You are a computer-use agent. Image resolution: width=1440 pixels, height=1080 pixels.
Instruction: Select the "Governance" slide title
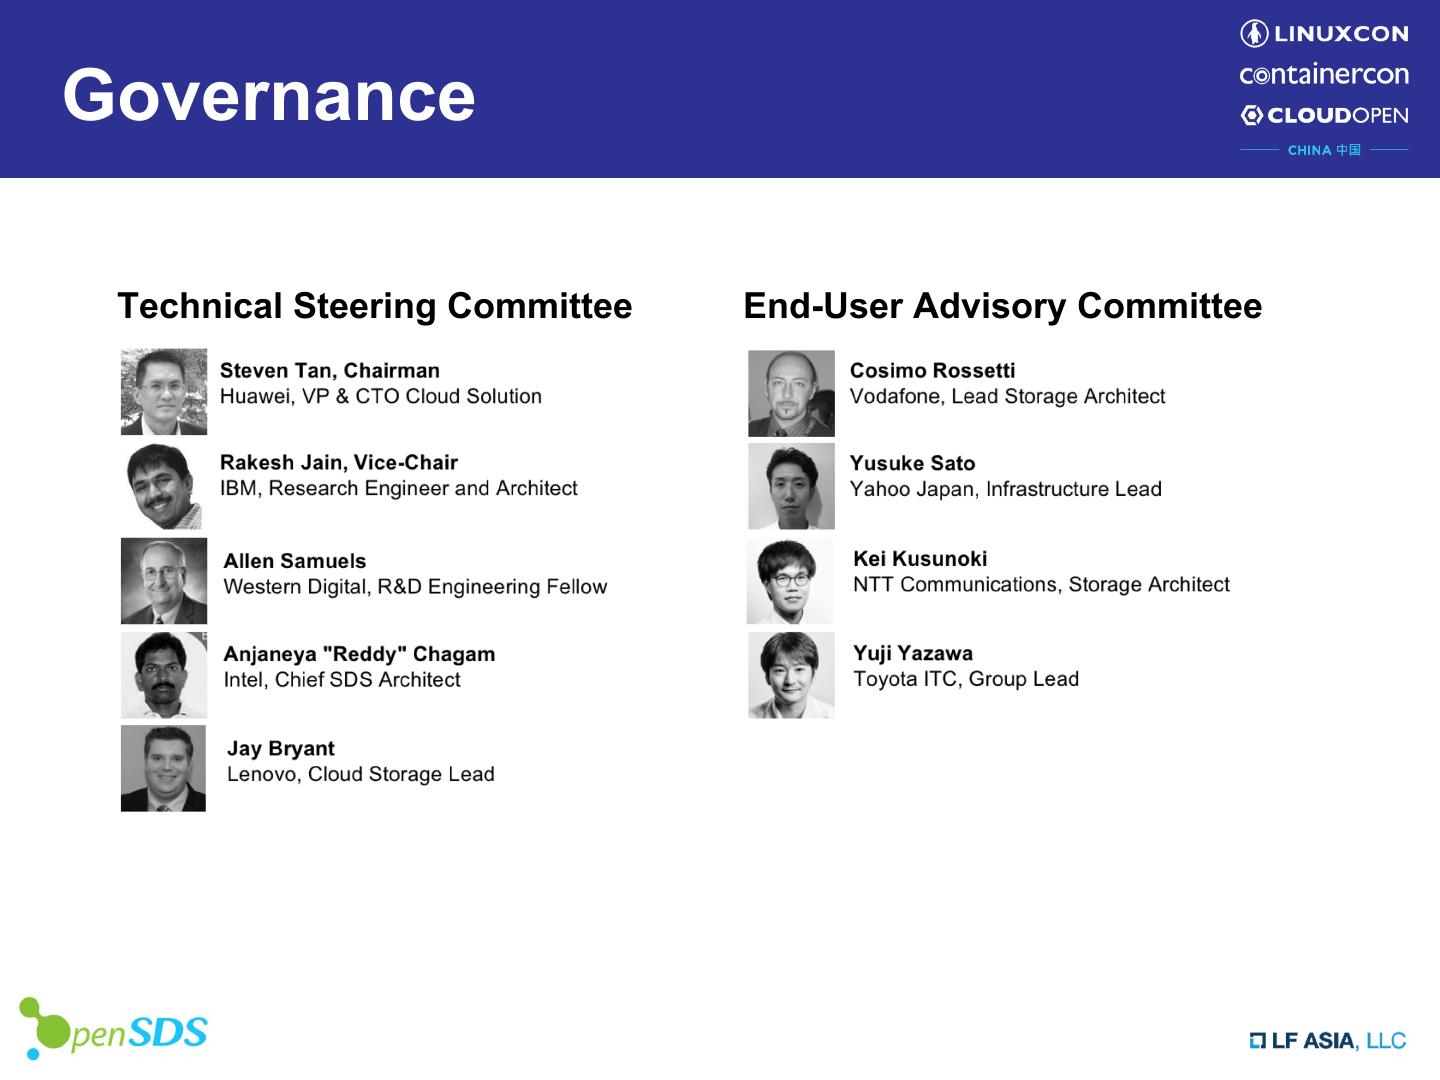click(x=269, y=95)
